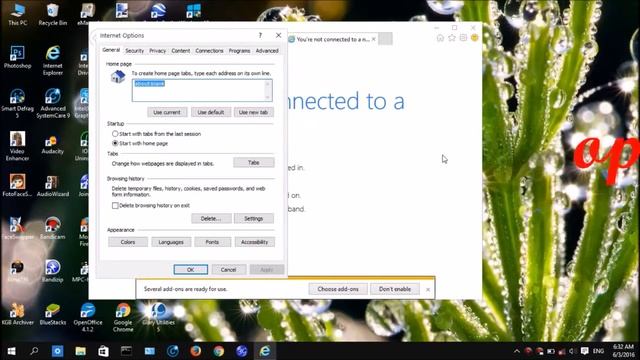Switch to the Programs tab
This screenshot has width=640, height=360.
pos(239,51)
